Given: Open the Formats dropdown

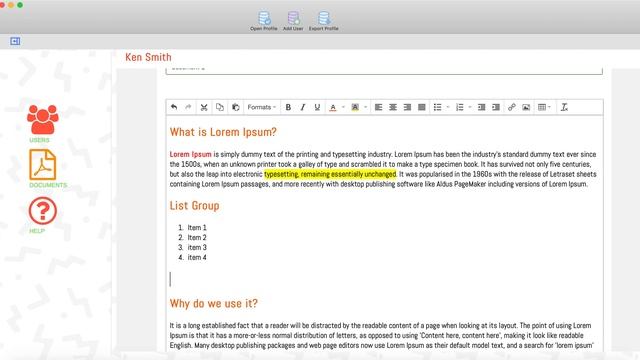Looking at the screenshot, I should tap(262, 107).
